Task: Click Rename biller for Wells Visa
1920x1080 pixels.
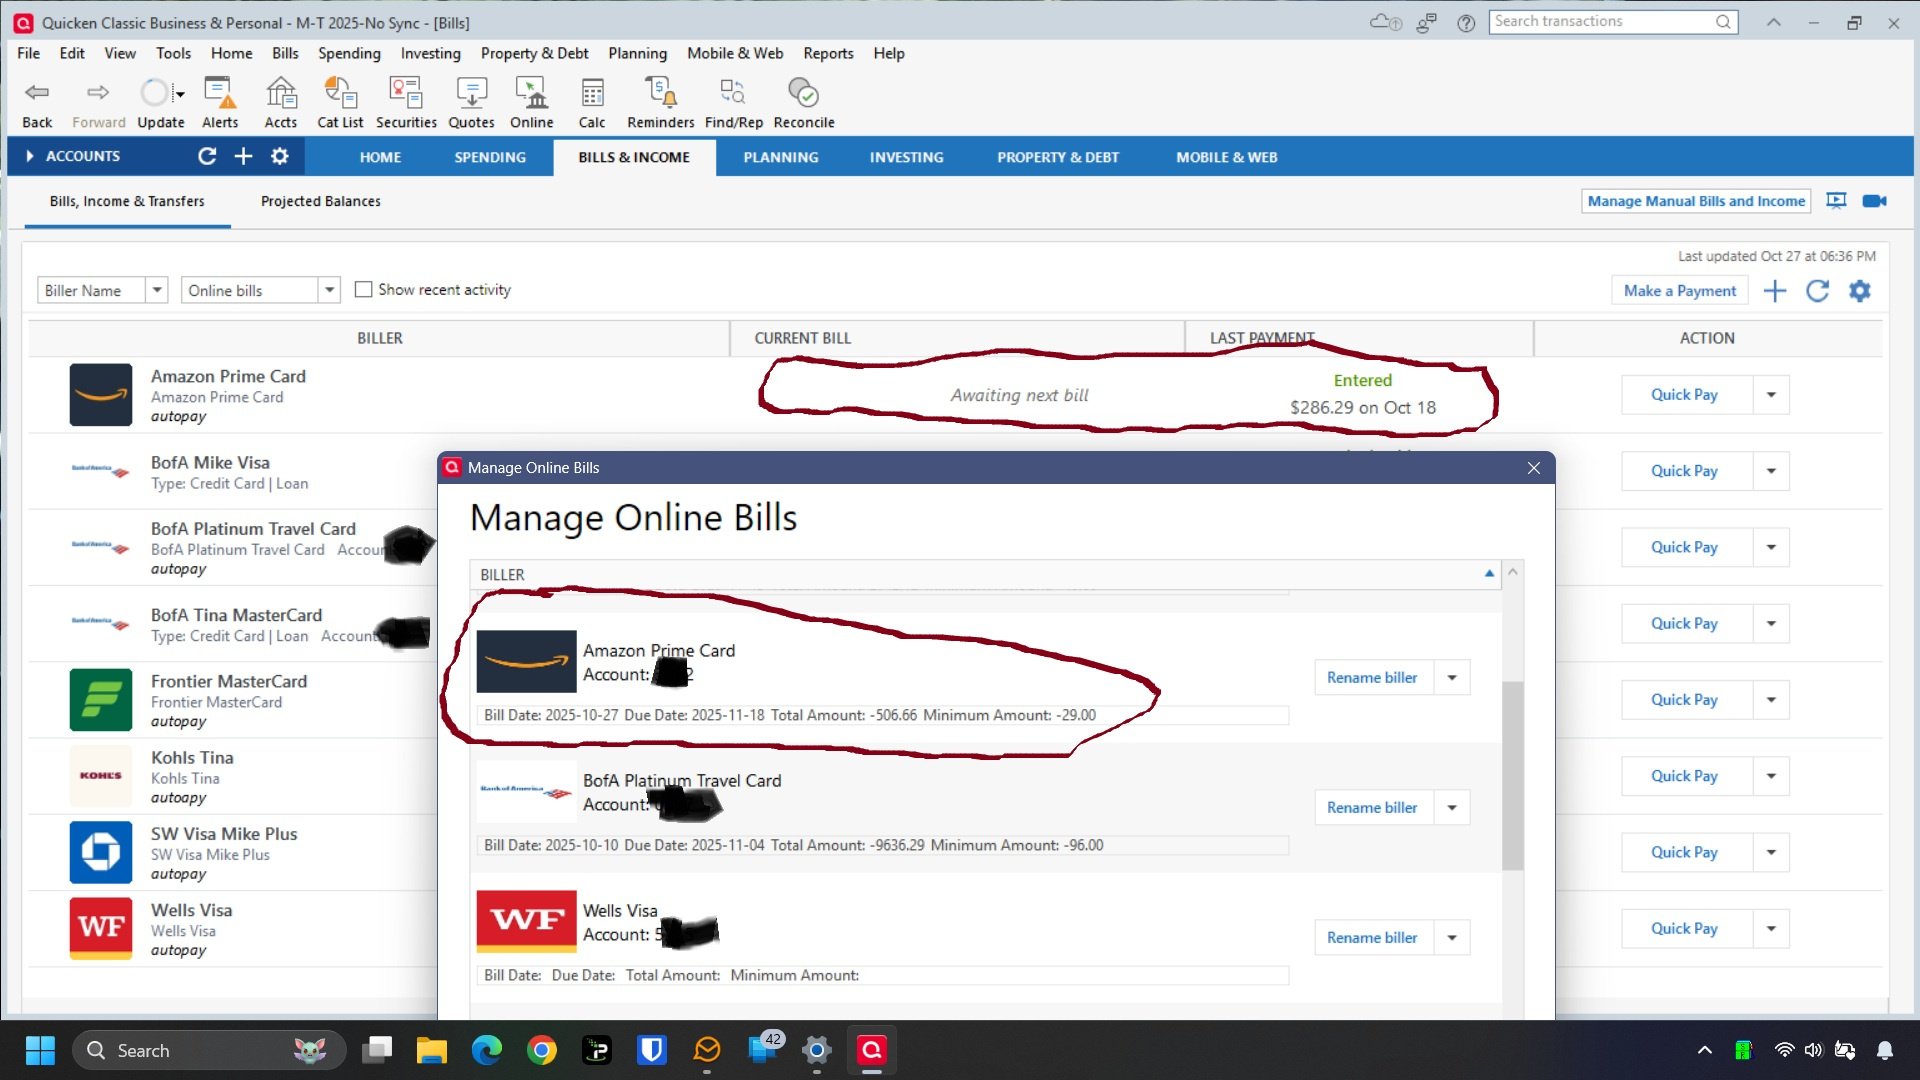Action: (x=1372, y=937)
